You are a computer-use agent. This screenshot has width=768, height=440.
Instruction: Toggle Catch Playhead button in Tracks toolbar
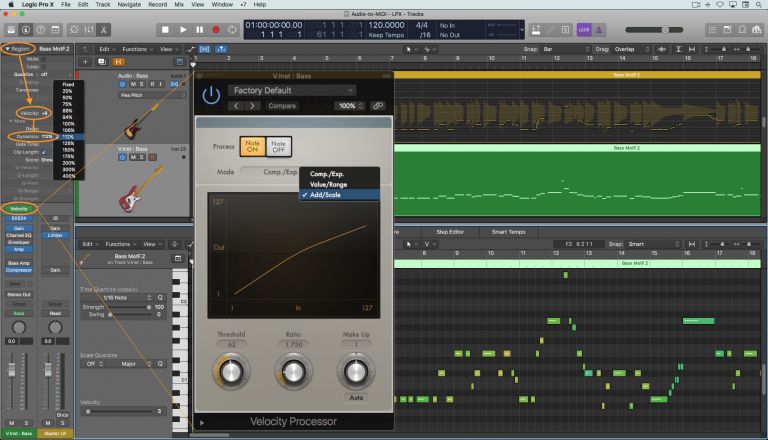[221, 49]
